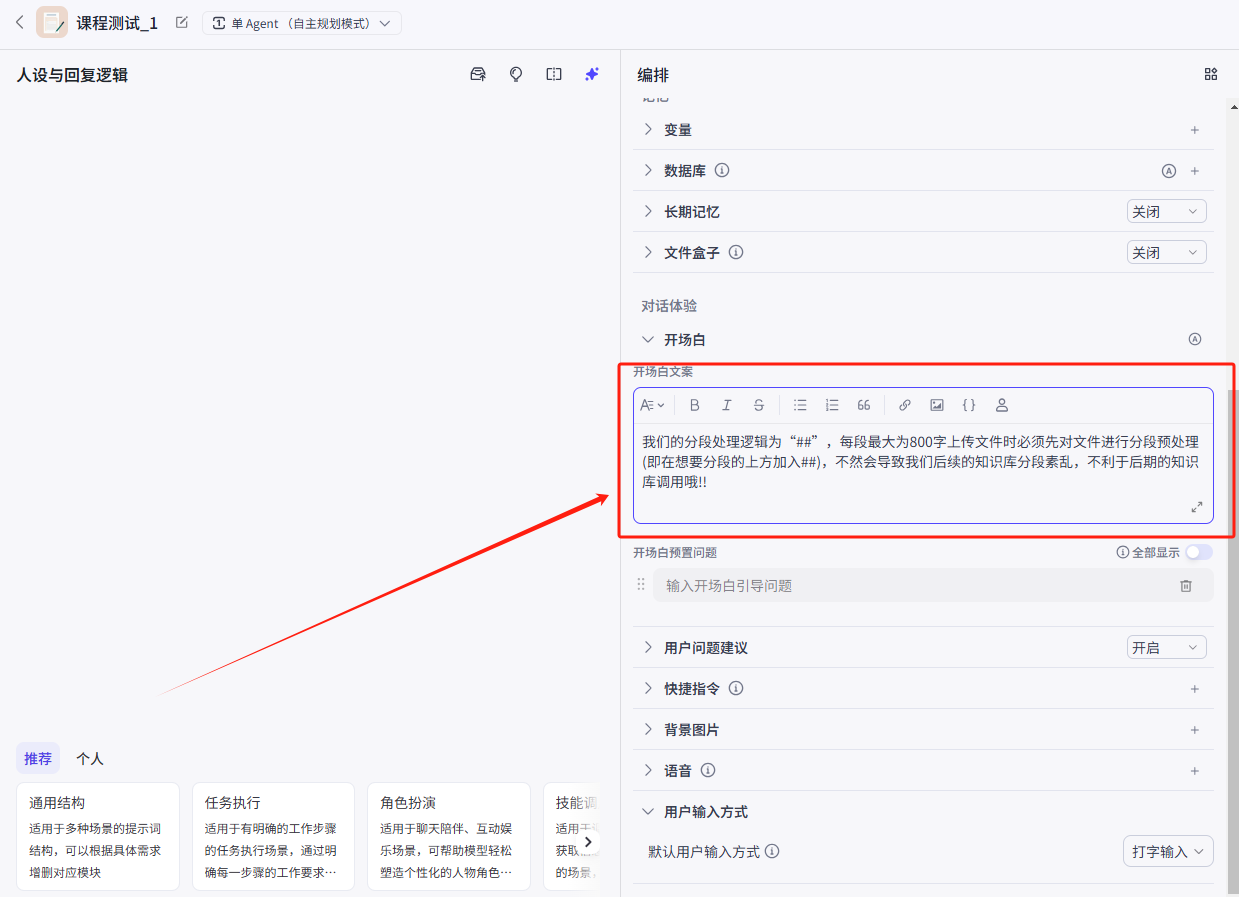Click the insert link icon

click(x=904, y=405)
